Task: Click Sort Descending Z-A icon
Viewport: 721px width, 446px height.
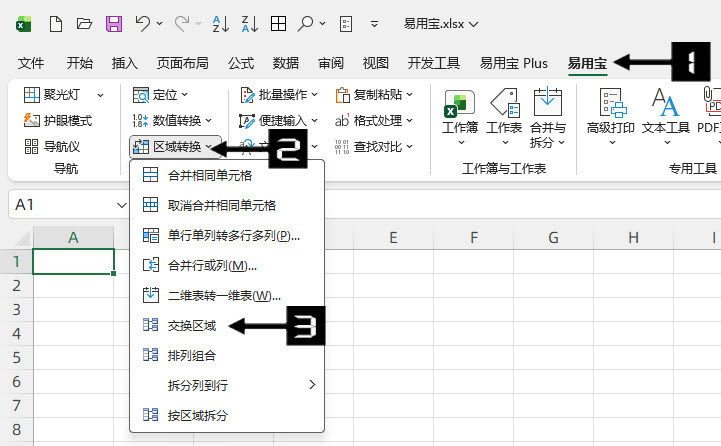Action: 249,23
